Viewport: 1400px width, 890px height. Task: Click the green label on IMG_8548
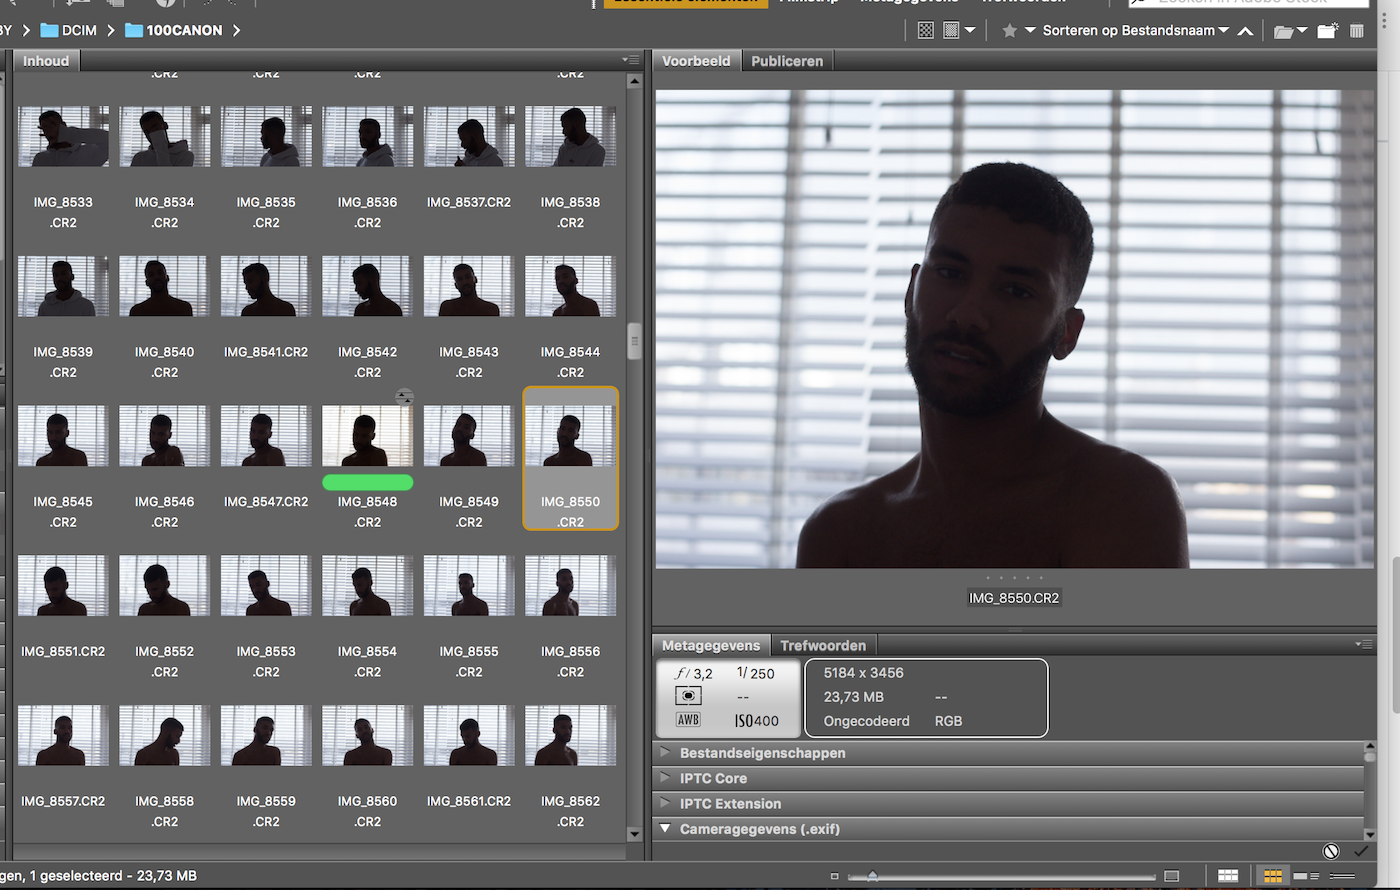point(368,483)
